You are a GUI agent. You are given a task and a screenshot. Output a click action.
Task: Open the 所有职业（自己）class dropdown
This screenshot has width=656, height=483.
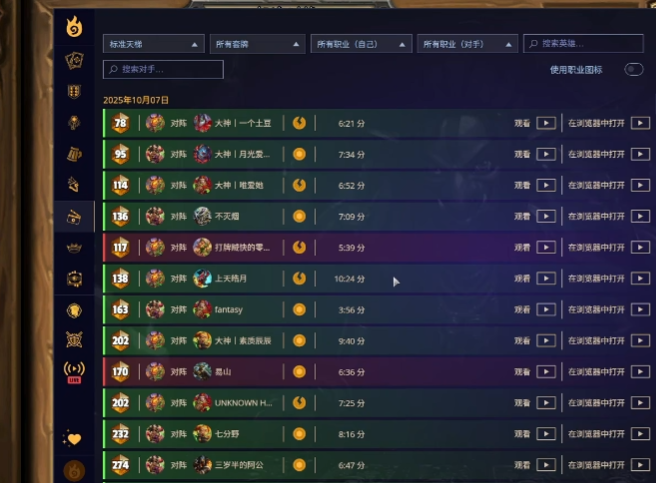[x=361, y=44]
